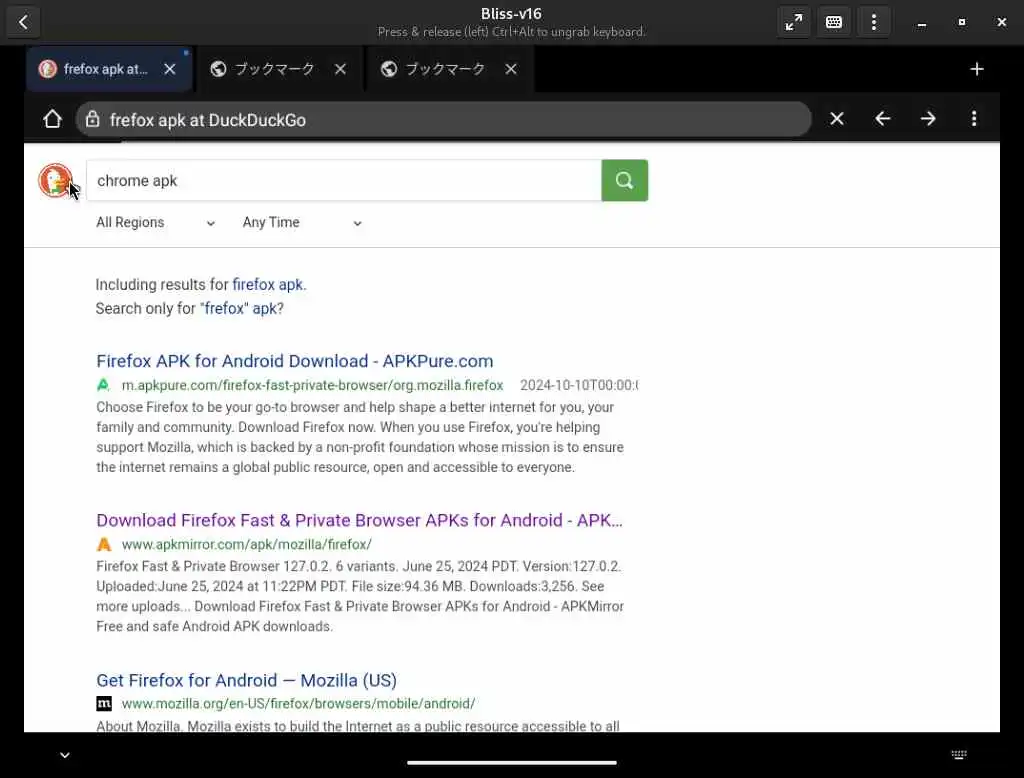
Task: Open the on-screen keyboard switcher icon
Action: [959, 755]
